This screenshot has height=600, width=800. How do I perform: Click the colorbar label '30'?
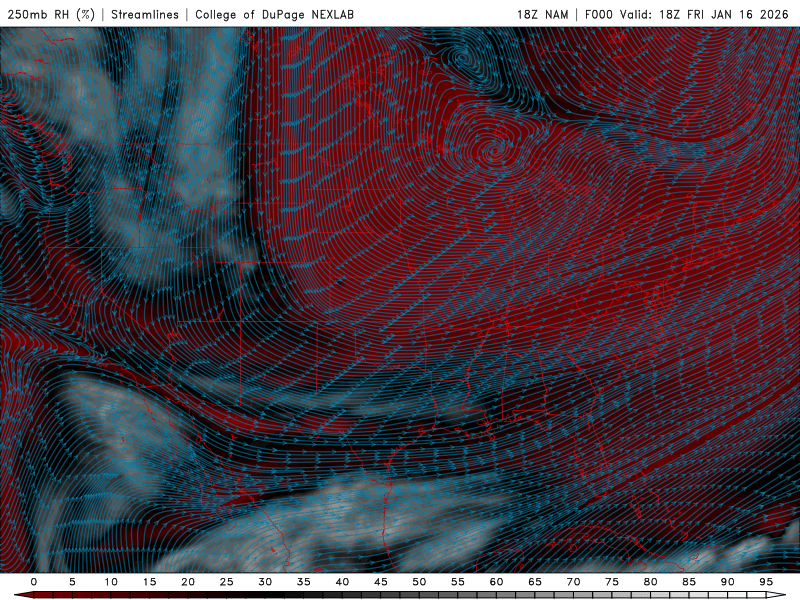[265, 582]
